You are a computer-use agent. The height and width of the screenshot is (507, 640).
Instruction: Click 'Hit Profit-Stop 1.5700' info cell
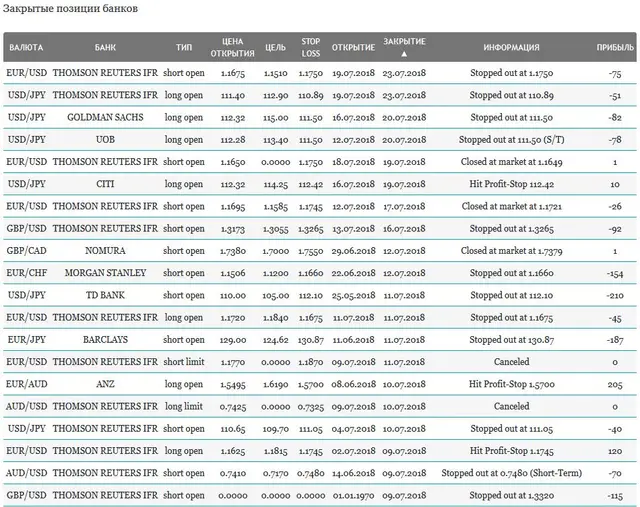(x=511, y=384)
